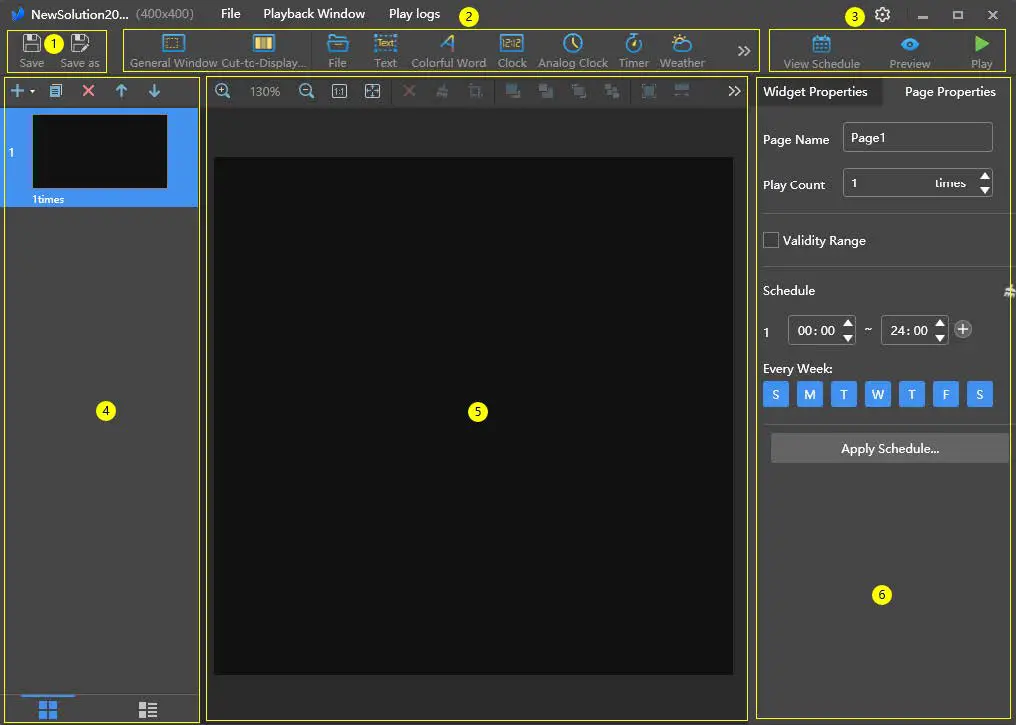
Task: Add a Clock widget
Action: click(512, 49)
